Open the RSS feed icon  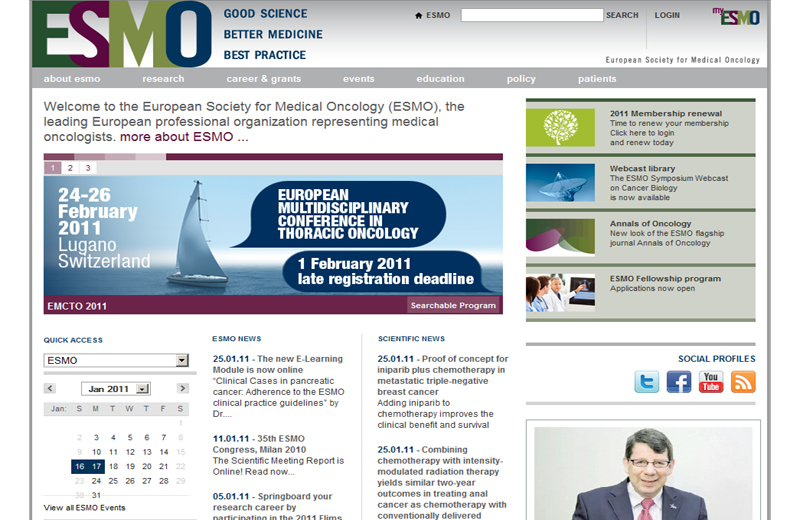click(x=743, y=382)
